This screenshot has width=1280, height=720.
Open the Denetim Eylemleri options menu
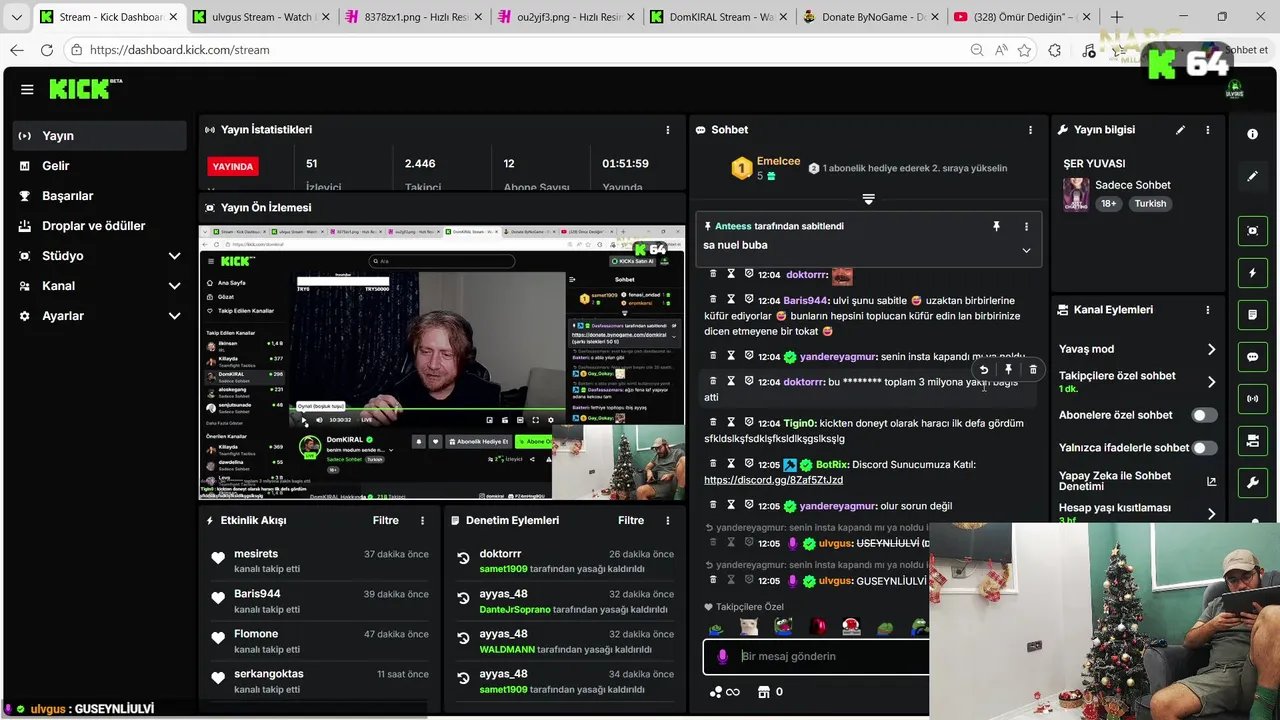pos(668,520)
